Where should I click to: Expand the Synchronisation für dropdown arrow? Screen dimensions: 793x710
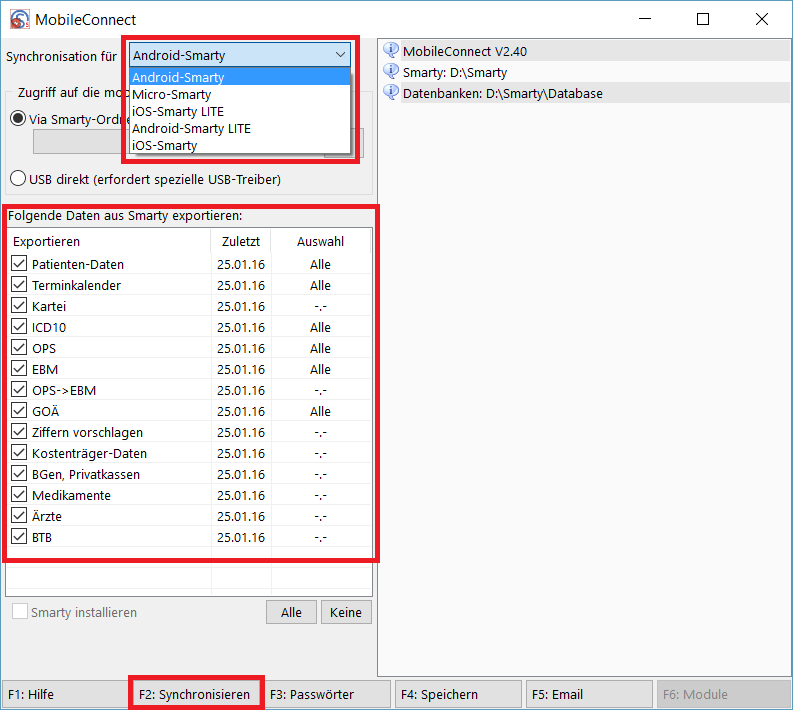pos(340,55)
